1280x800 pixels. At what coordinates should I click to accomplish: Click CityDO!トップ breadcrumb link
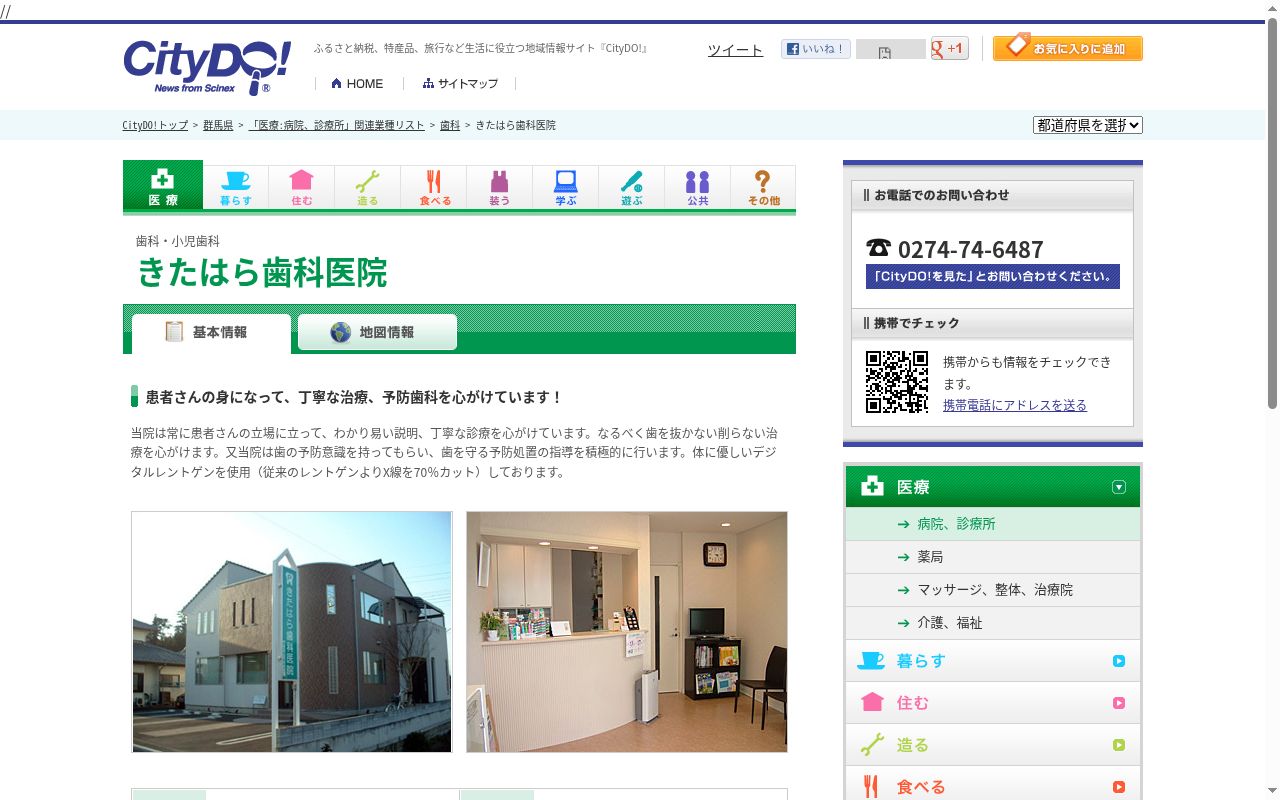point(155,126)
